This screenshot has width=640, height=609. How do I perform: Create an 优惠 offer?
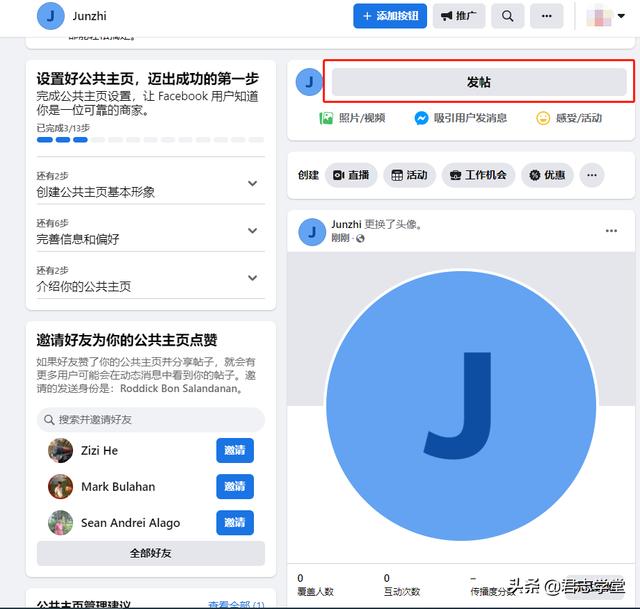tap(547, 175)
